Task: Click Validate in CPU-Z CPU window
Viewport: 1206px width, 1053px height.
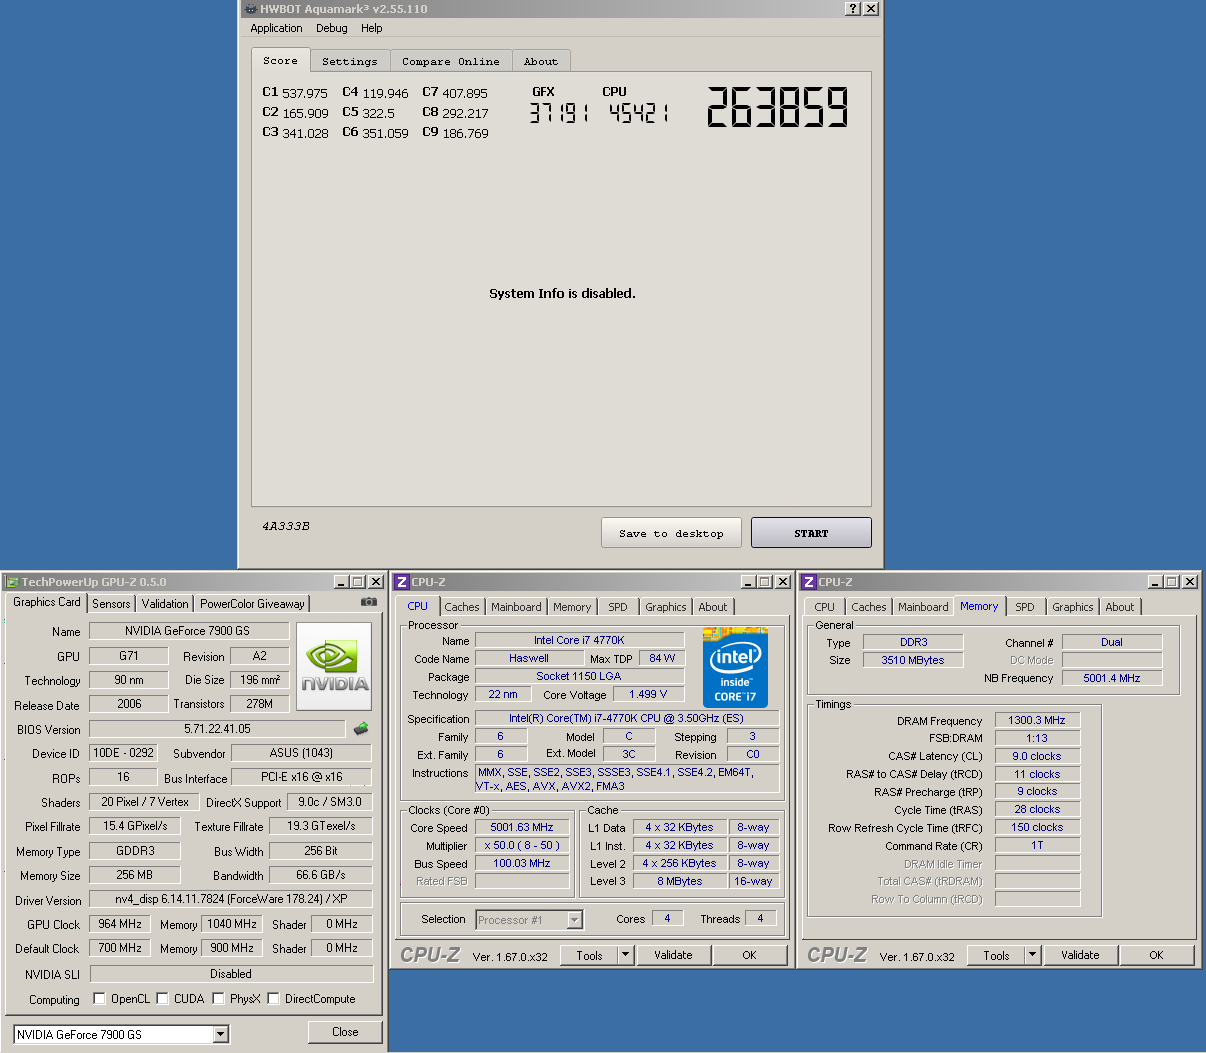Action: point(673,955)
